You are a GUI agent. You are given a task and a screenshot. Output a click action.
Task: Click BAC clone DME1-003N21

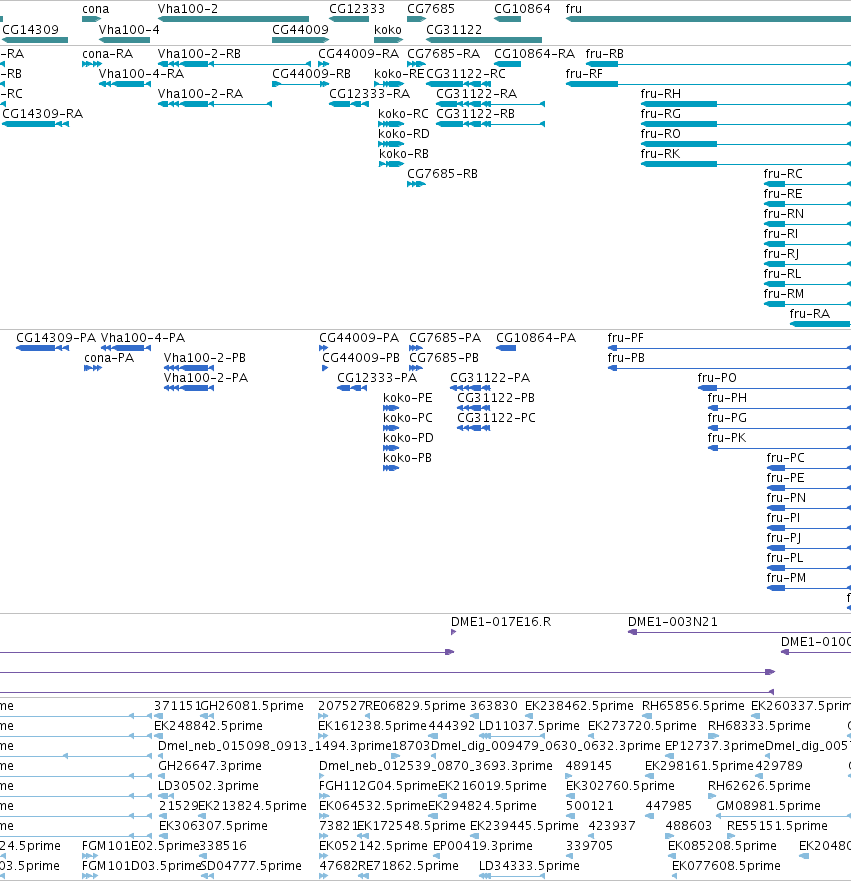pyautogui.click(x=739, y=632)
